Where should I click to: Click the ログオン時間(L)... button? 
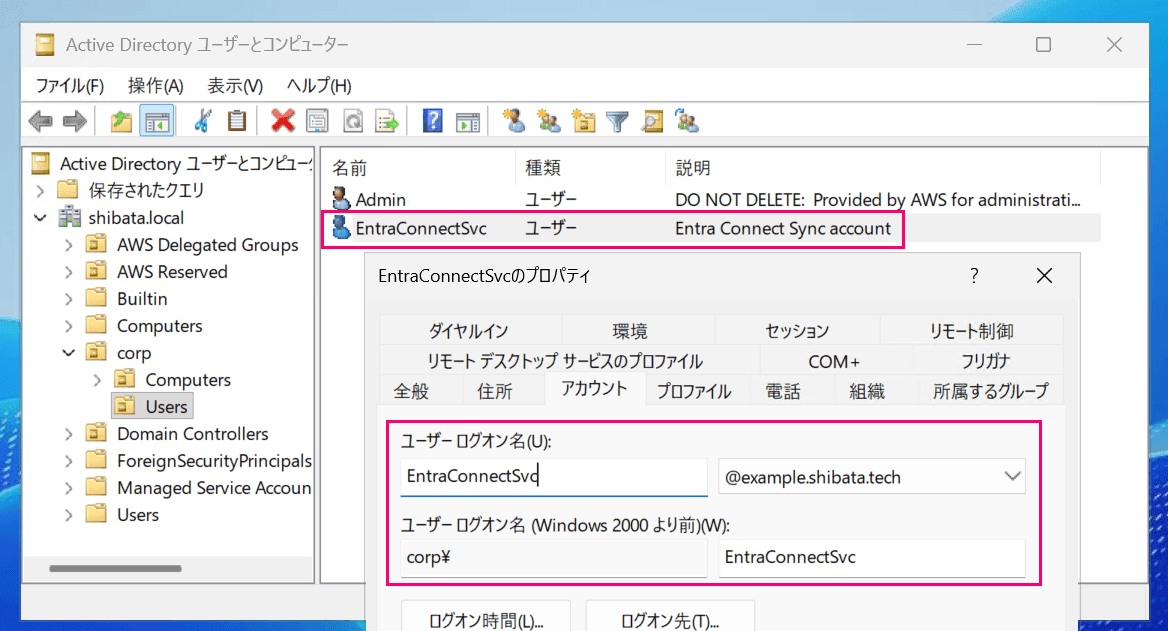[x=486, y=620]
